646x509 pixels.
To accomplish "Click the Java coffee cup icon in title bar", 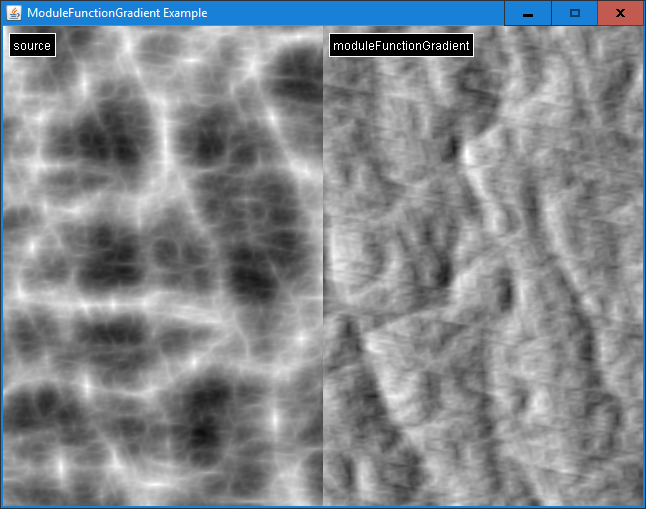I will point(13,13).
